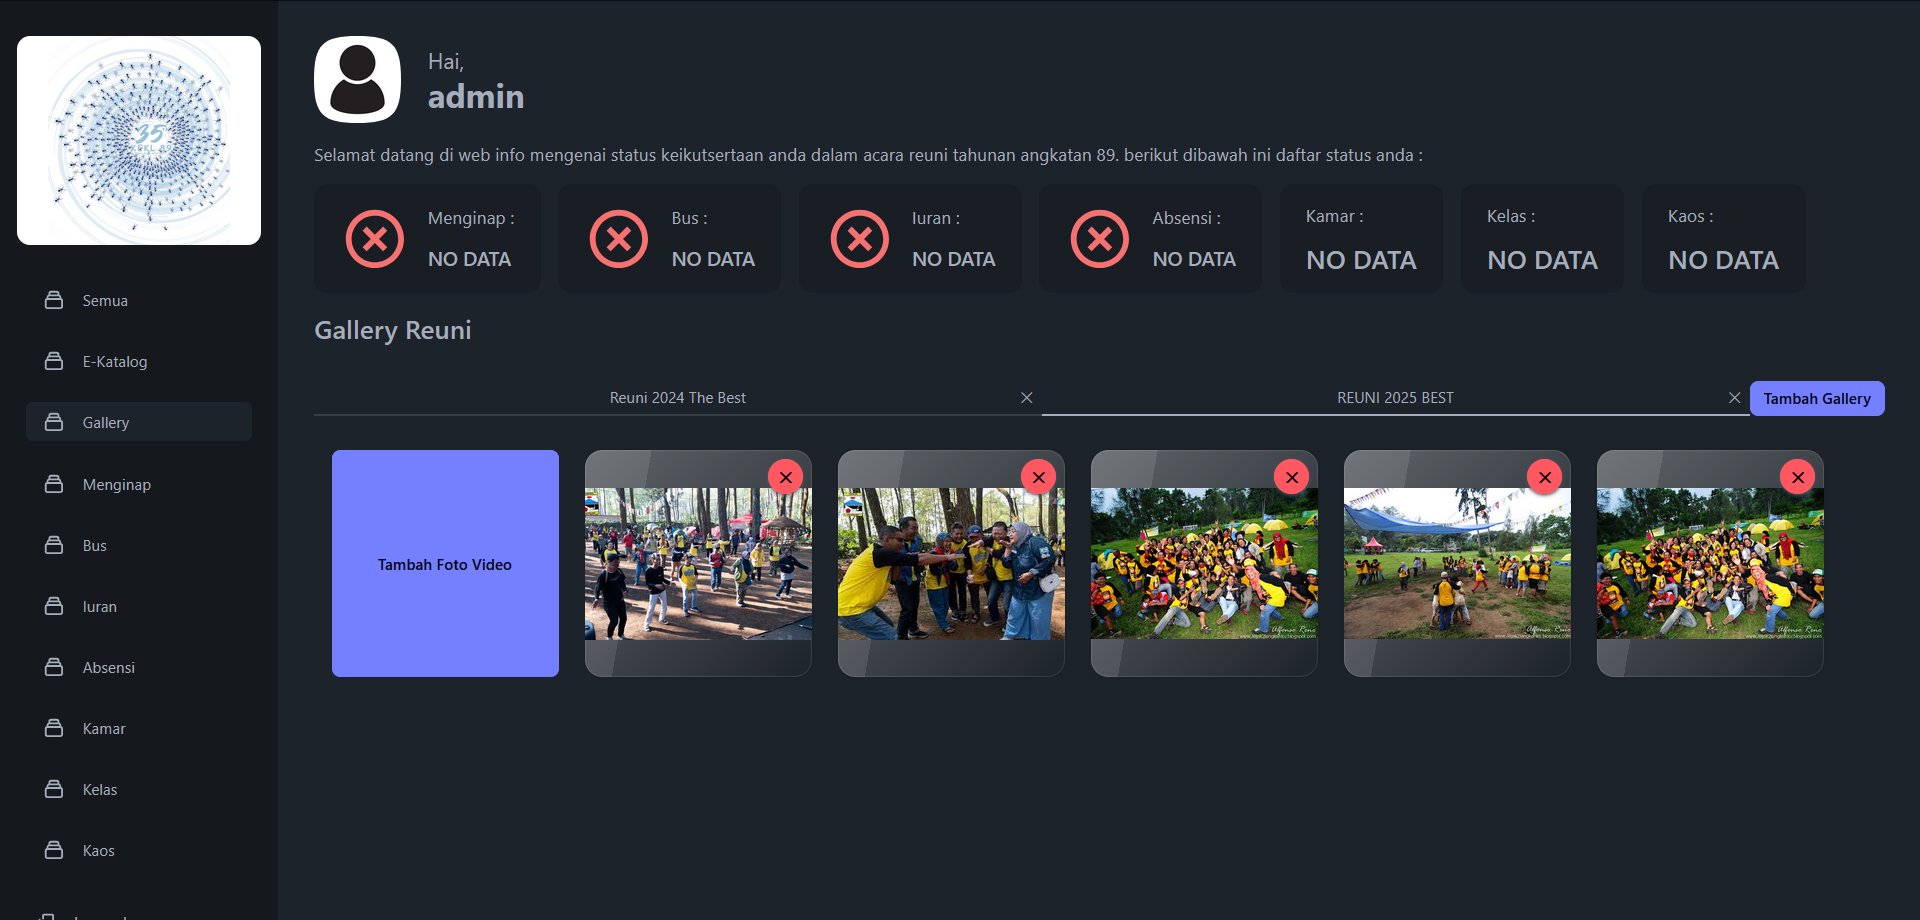Screen dimensions: 1920x920
Task: Close the Reuni 2024 The Best tab
Action: [x=1026, y=398]
